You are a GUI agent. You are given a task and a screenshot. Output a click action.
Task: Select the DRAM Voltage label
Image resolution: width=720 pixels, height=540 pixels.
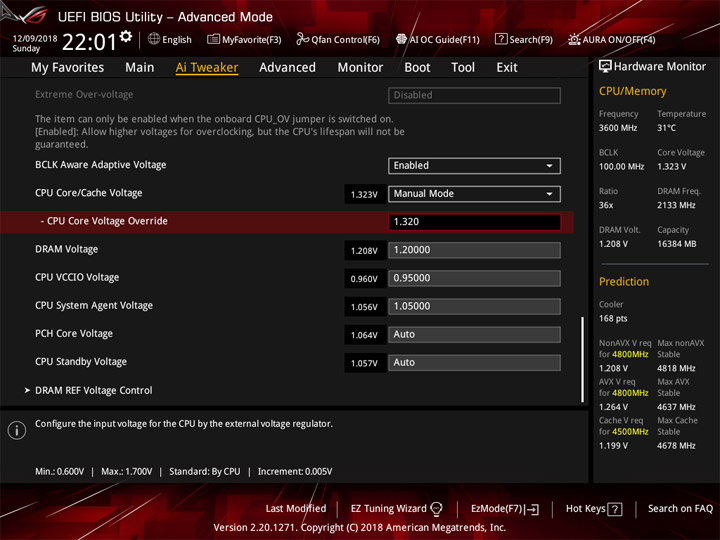(x=67, y=249)
